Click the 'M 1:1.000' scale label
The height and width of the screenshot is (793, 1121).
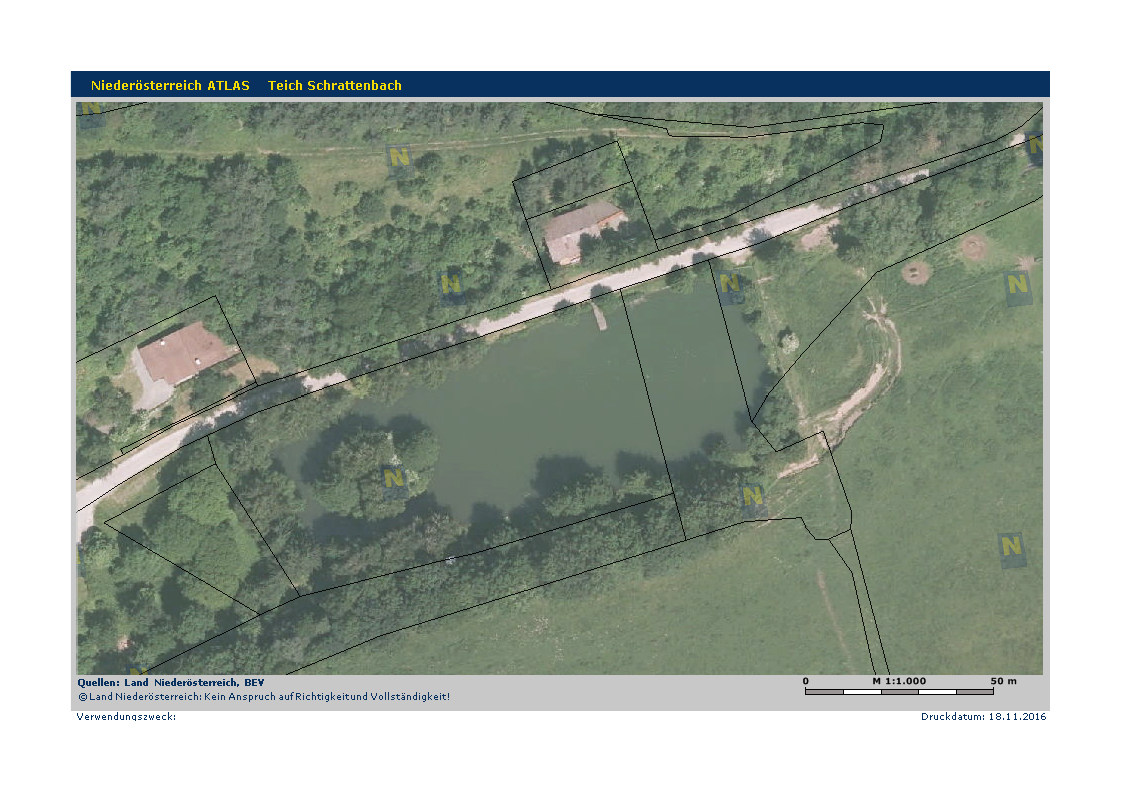pyautogui.click(x=899, y=681)
